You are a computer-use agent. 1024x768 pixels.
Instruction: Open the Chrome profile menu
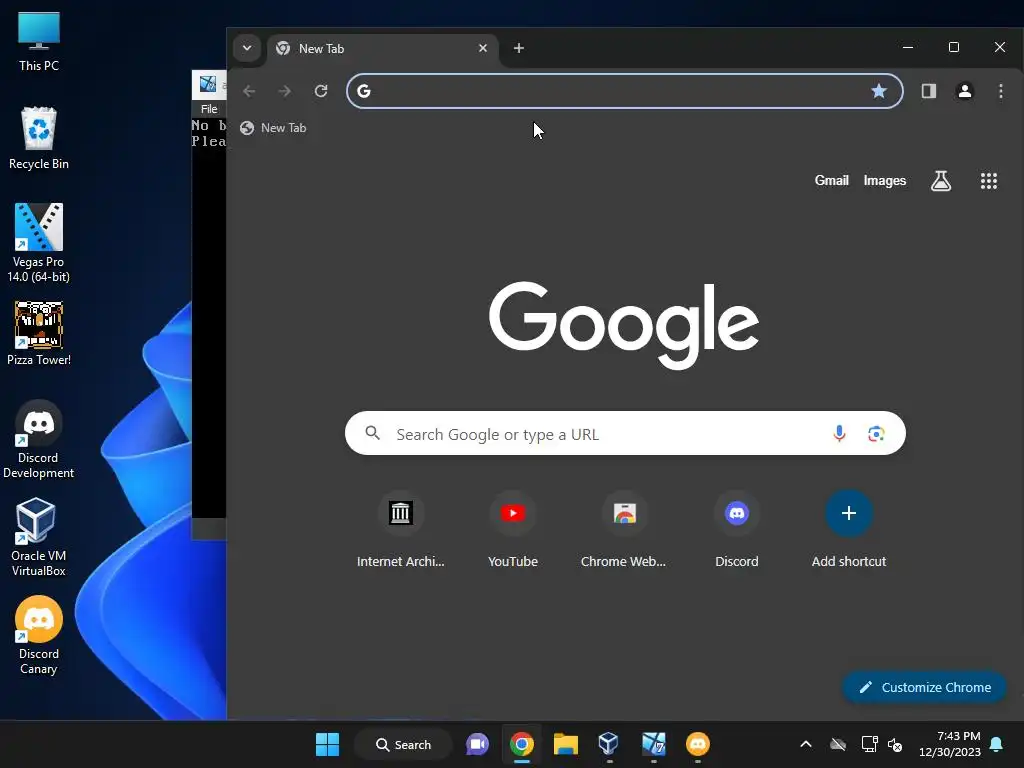(x=965, y=91)
